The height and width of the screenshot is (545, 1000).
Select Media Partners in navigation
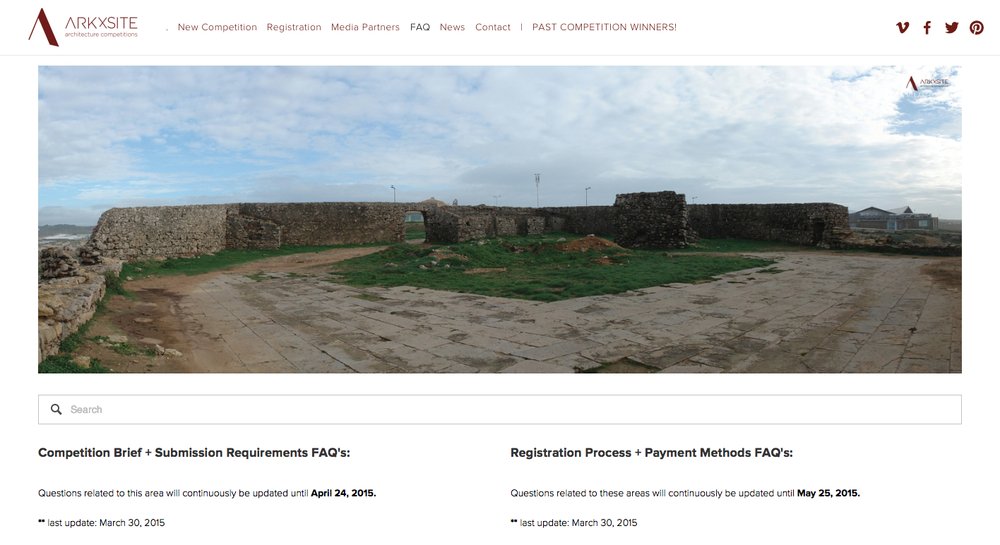365,27
